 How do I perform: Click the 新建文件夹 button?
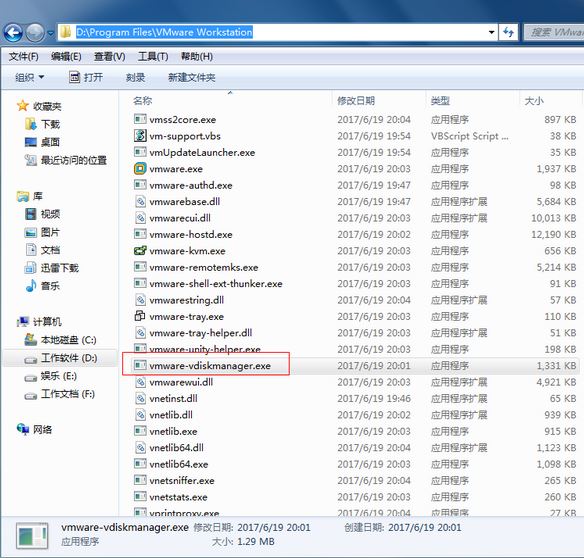(x=191, y=77)
